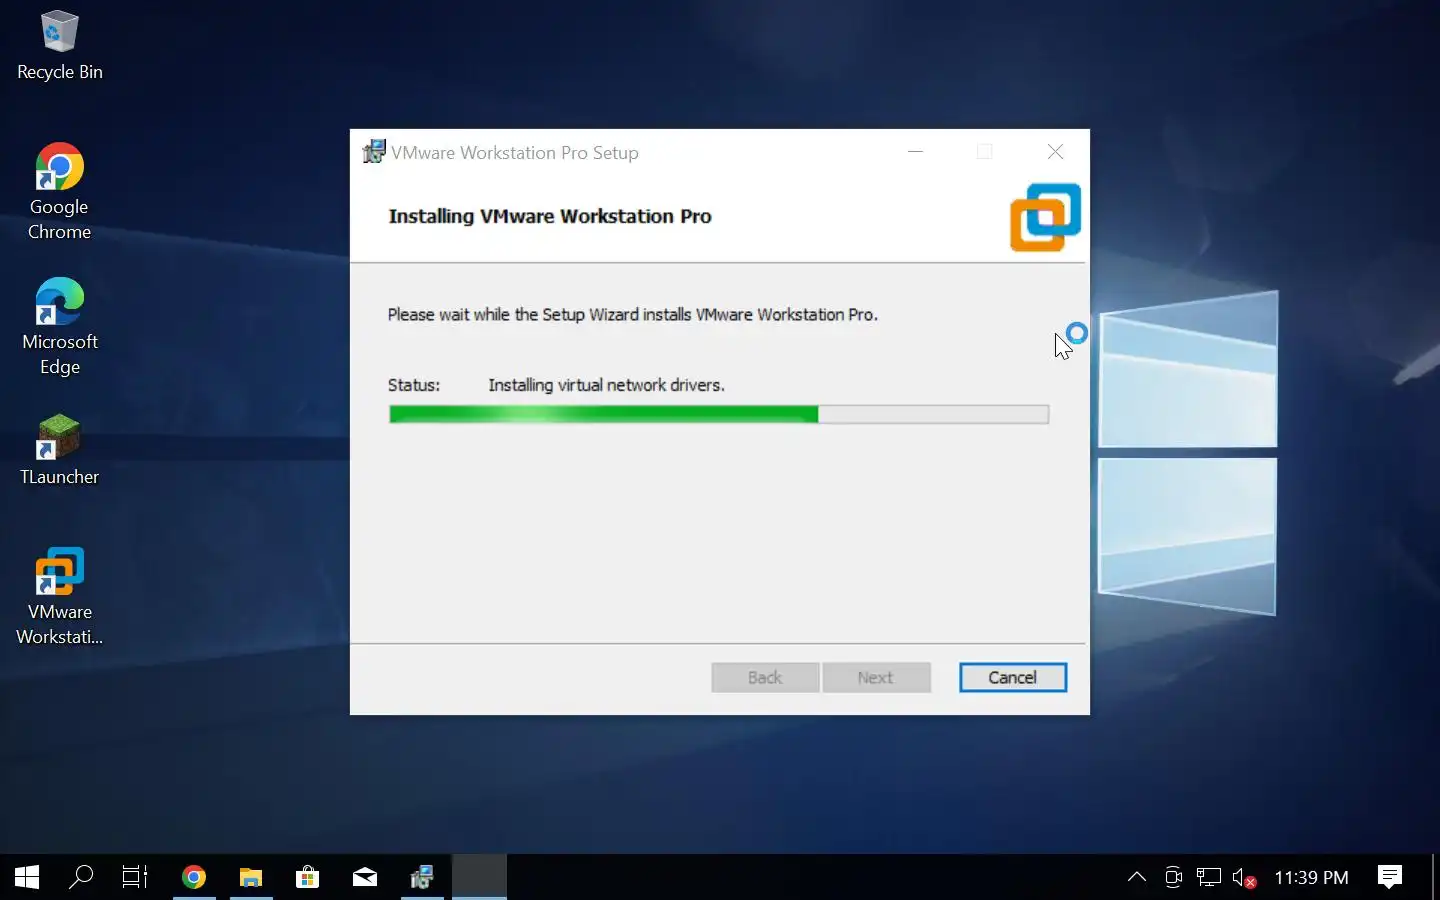Click the muted volume tray icon
1440x900 pixels.
click(1244, 877)
